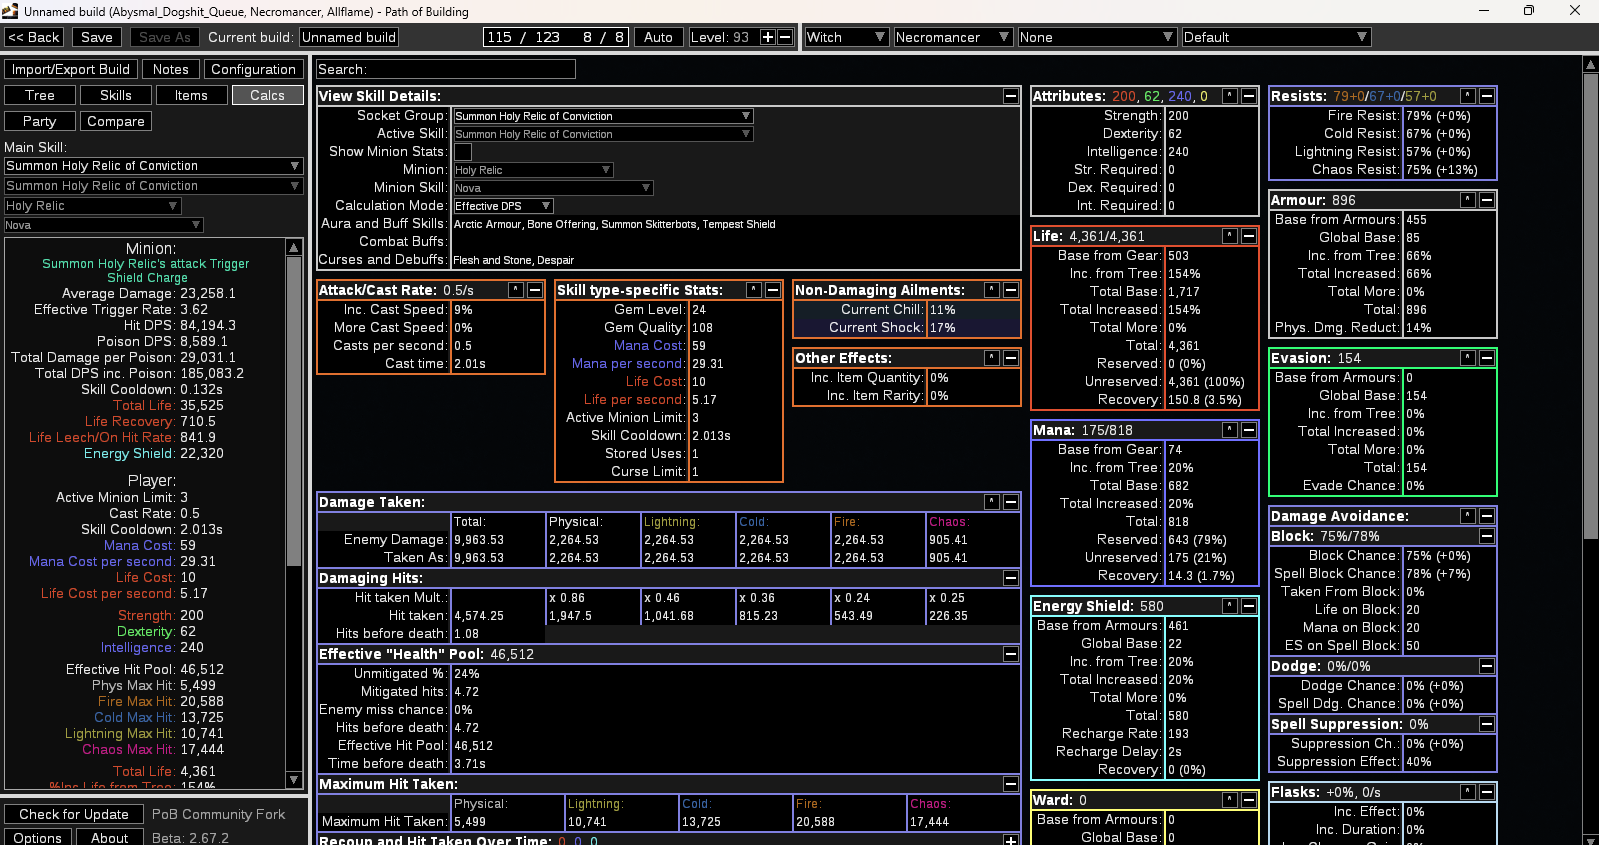Open the Minion Skill dropdown in Skill Details
This screenshot has width=1599, height=845.
553,188
